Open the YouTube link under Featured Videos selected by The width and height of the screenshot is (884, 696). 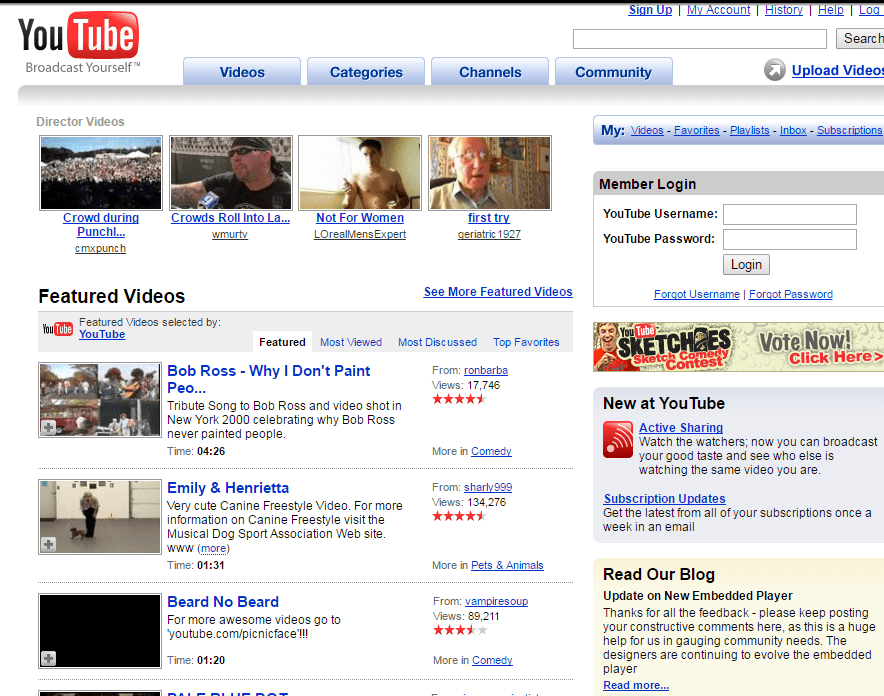click(x=101, y=334)
